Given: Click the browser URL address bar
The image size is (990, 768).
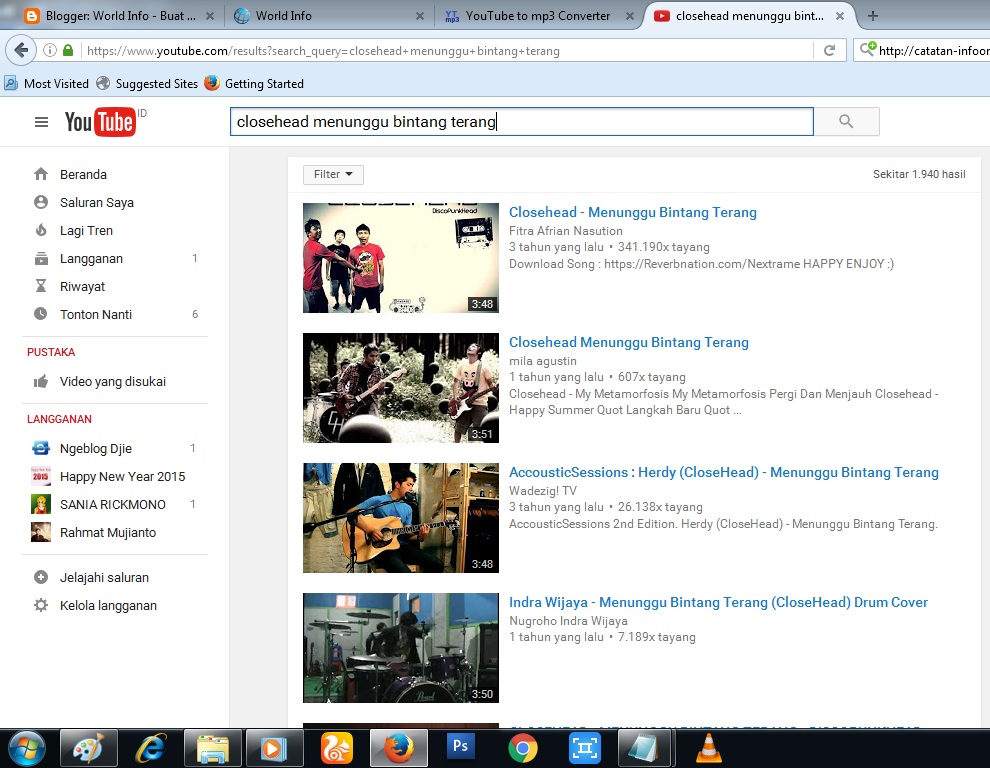Looking at the screenshot, I should [x=448, y=51].
